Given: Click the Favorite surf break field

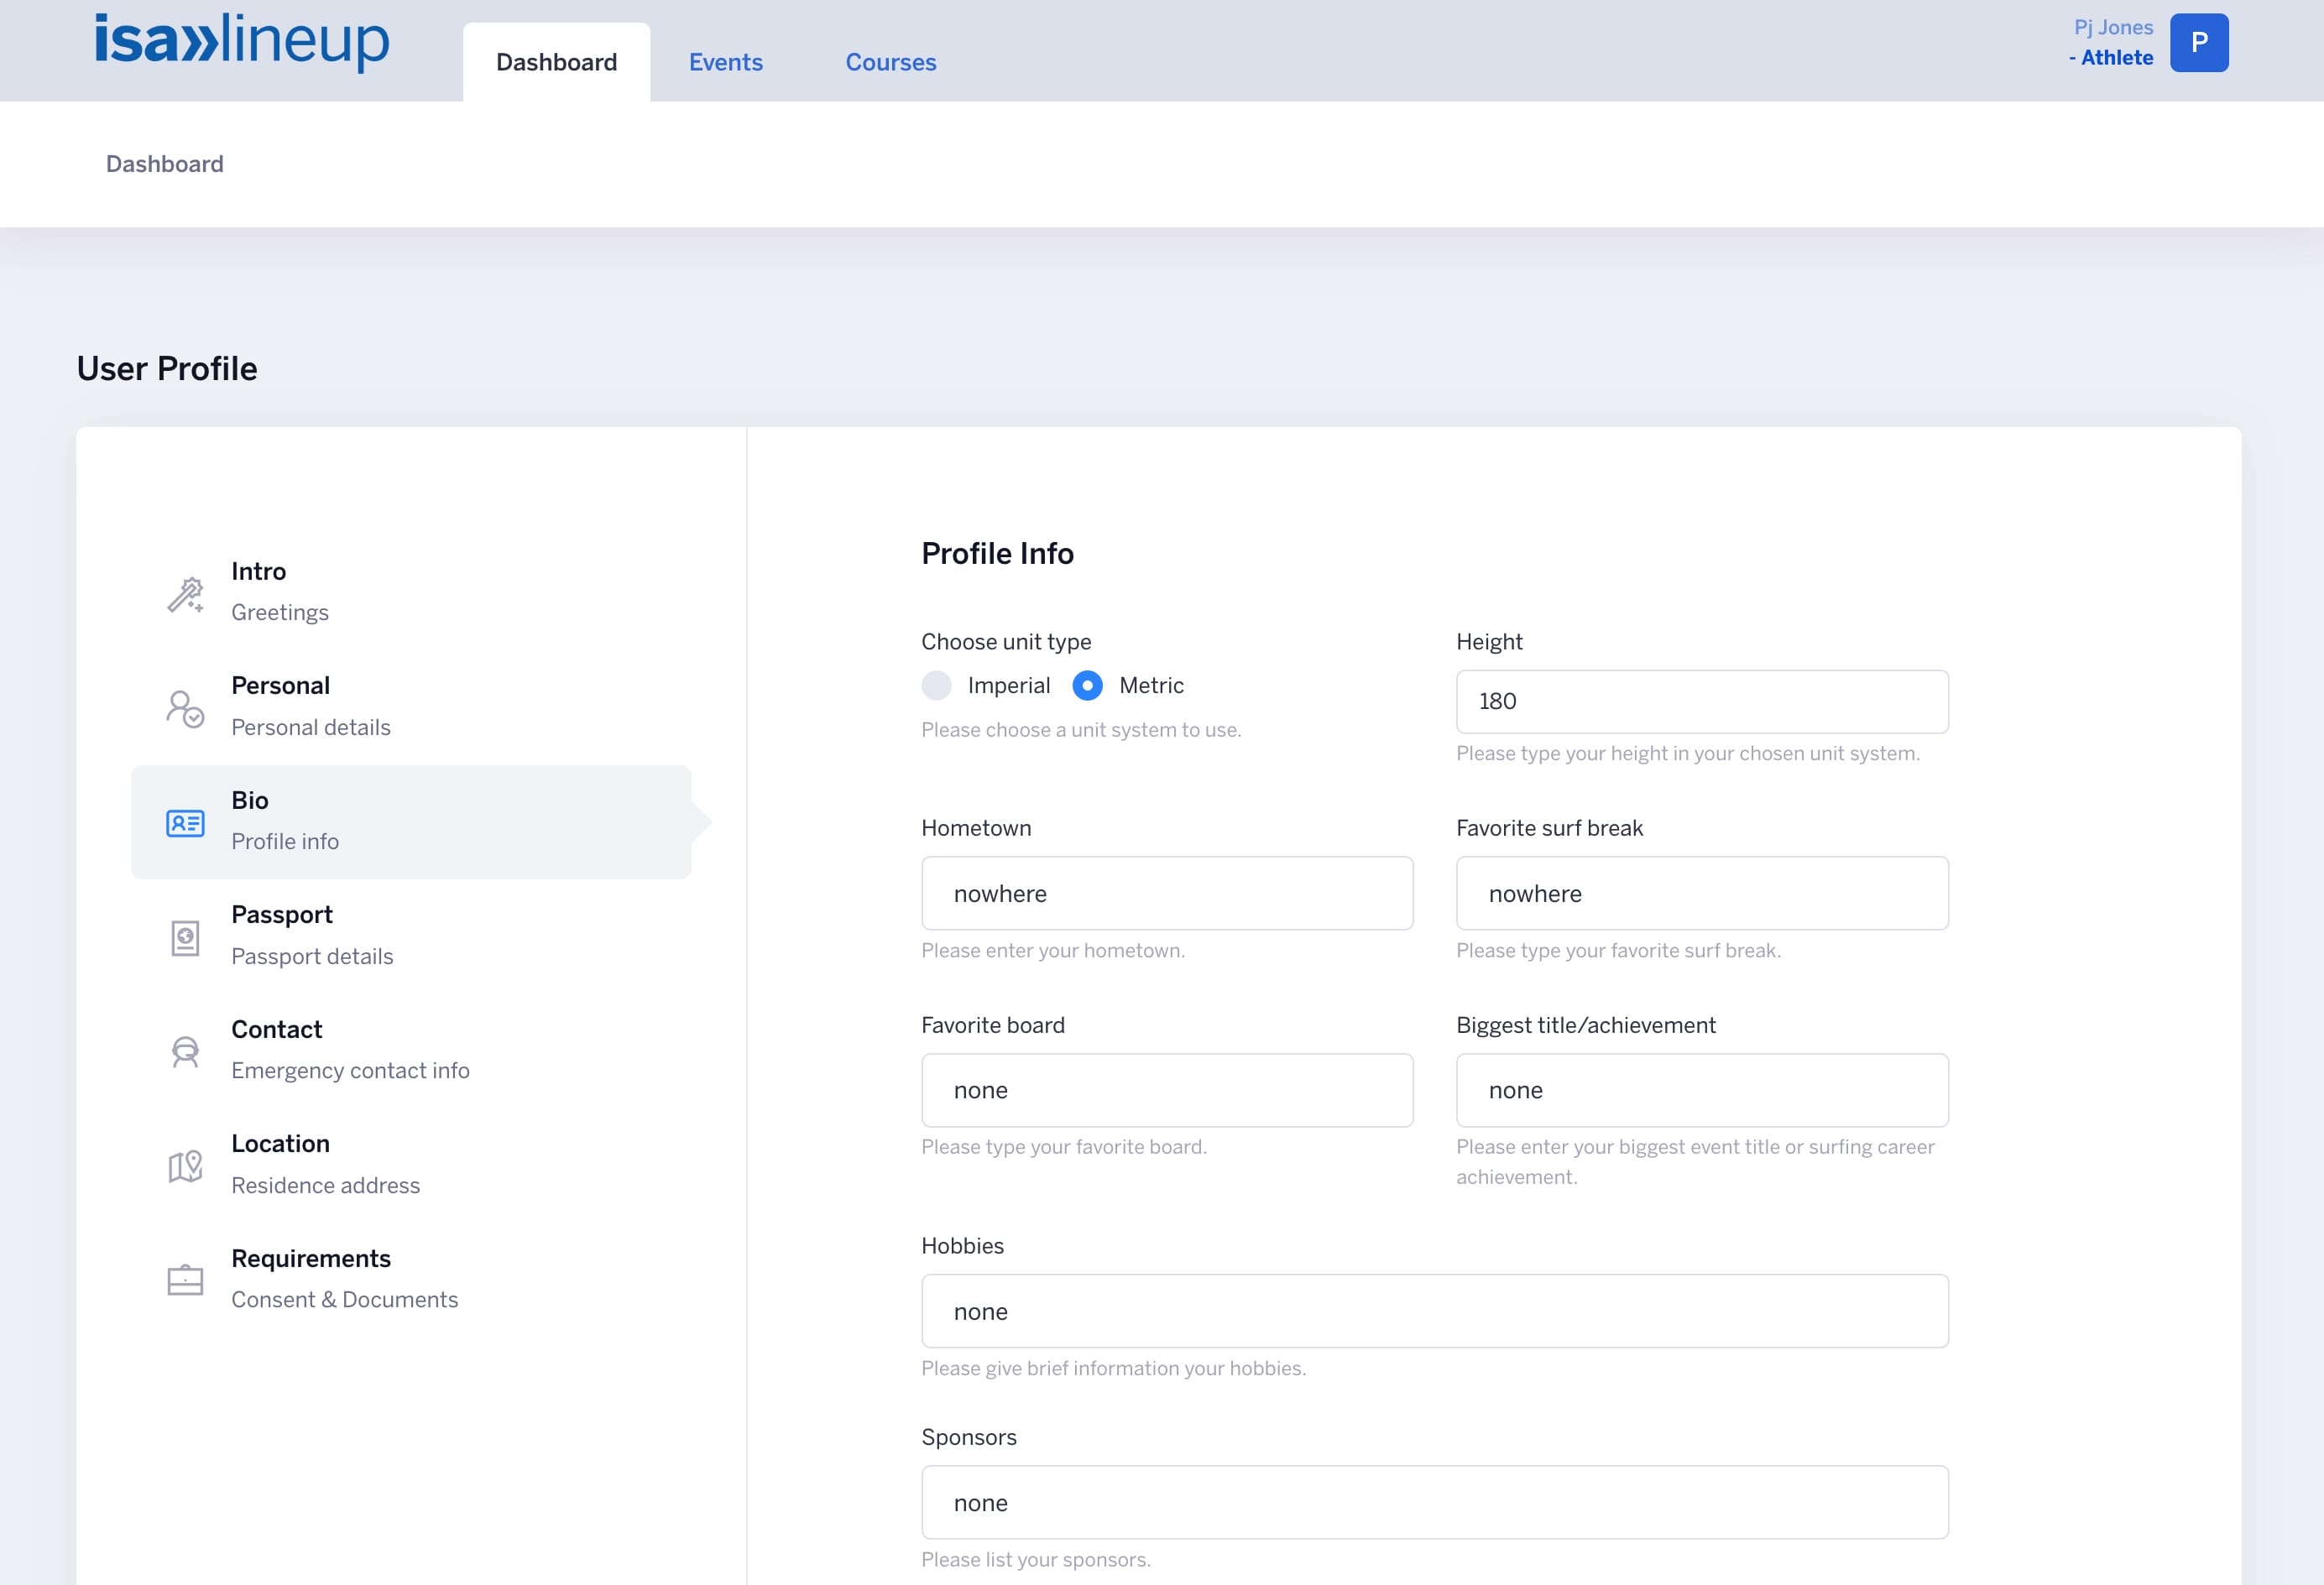Looking at the screenshot, I should tap(1702, 893).
